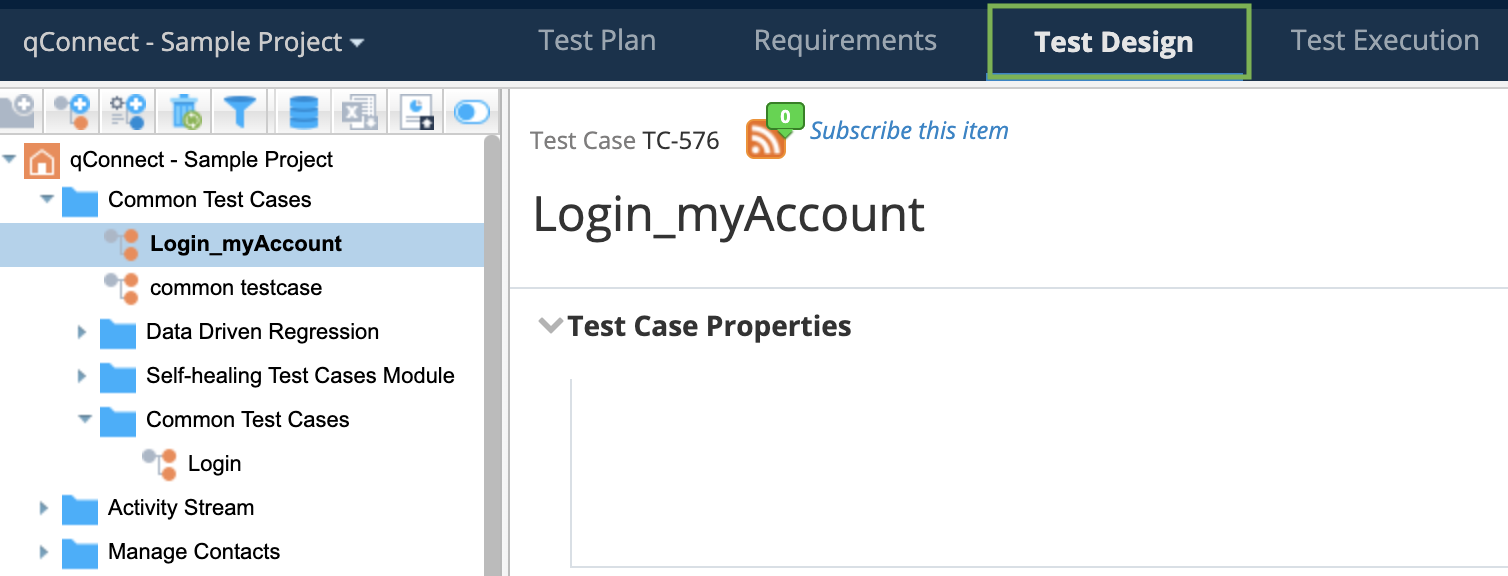The height and width of the screenshot is (576, 1508).
Task: Click the tree panel vertical scrollbar
Action: 492,350
